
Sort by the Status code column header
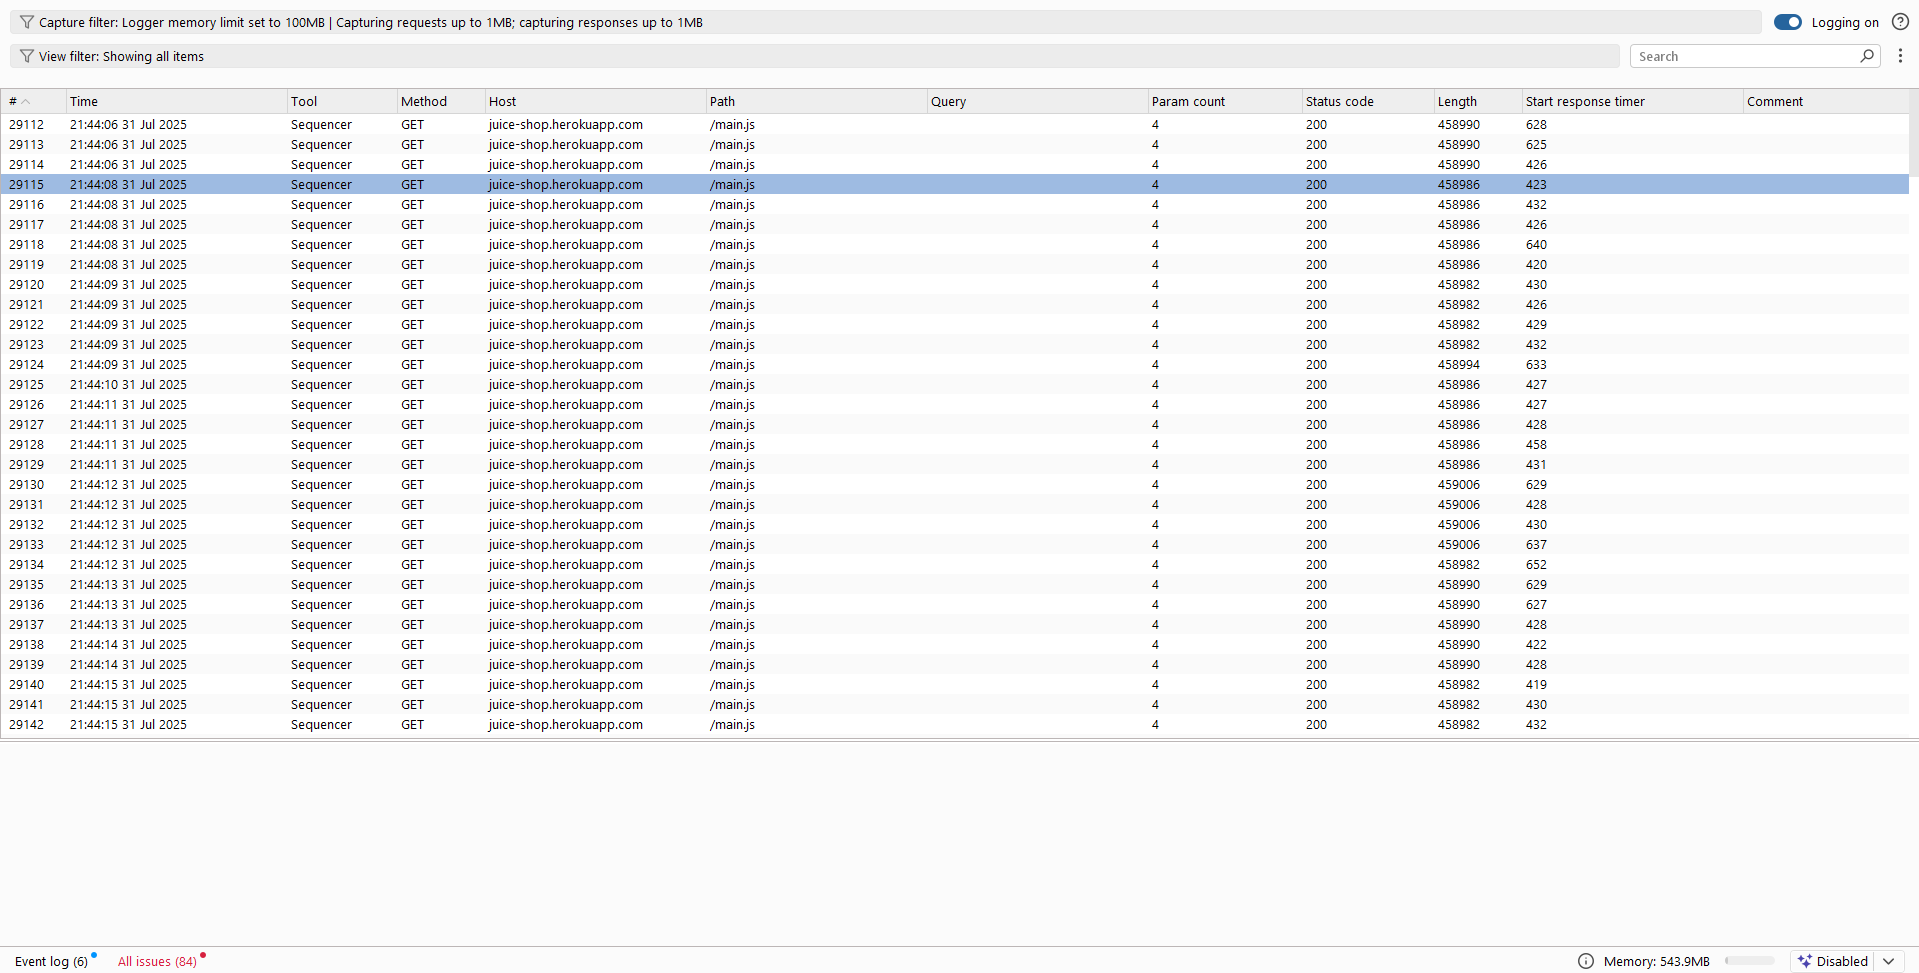(1339, 101)
